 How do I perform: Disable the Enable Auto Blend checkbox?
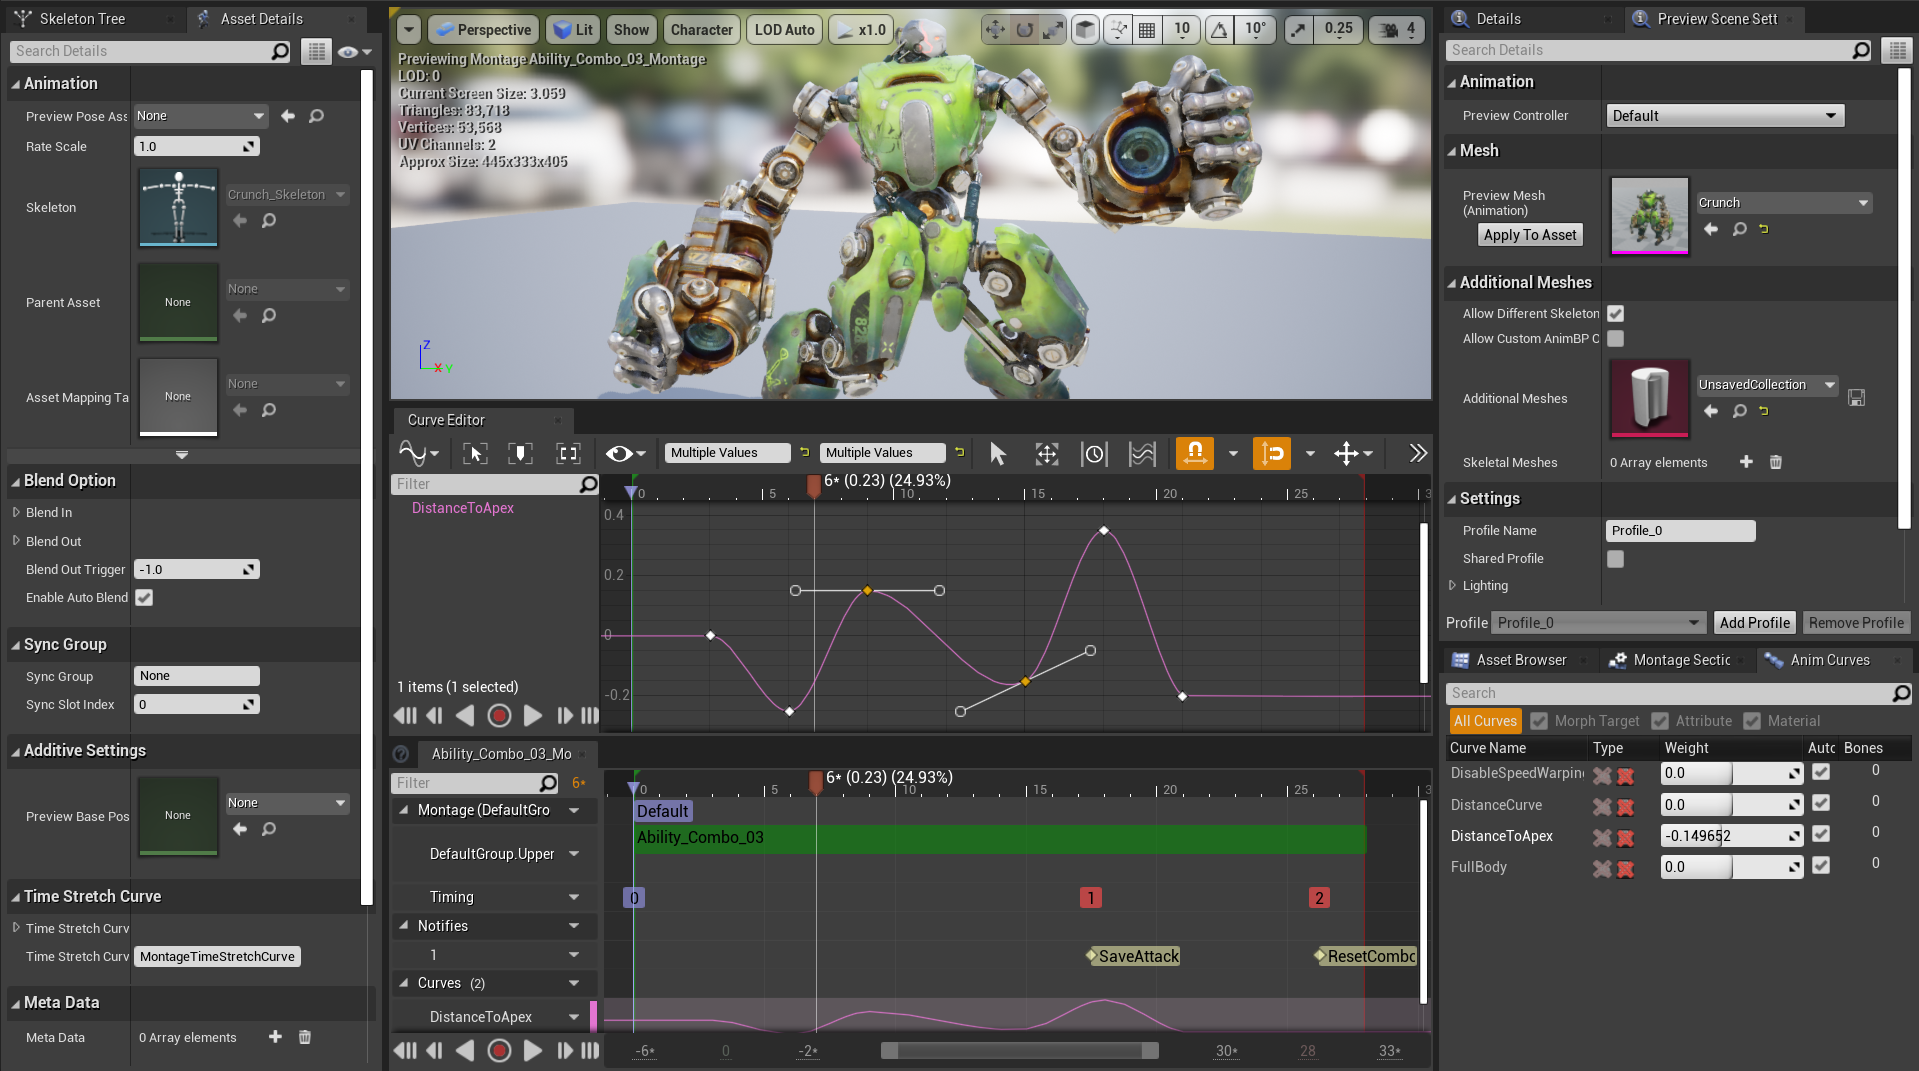pyautogui.click(x=144, y=598)
